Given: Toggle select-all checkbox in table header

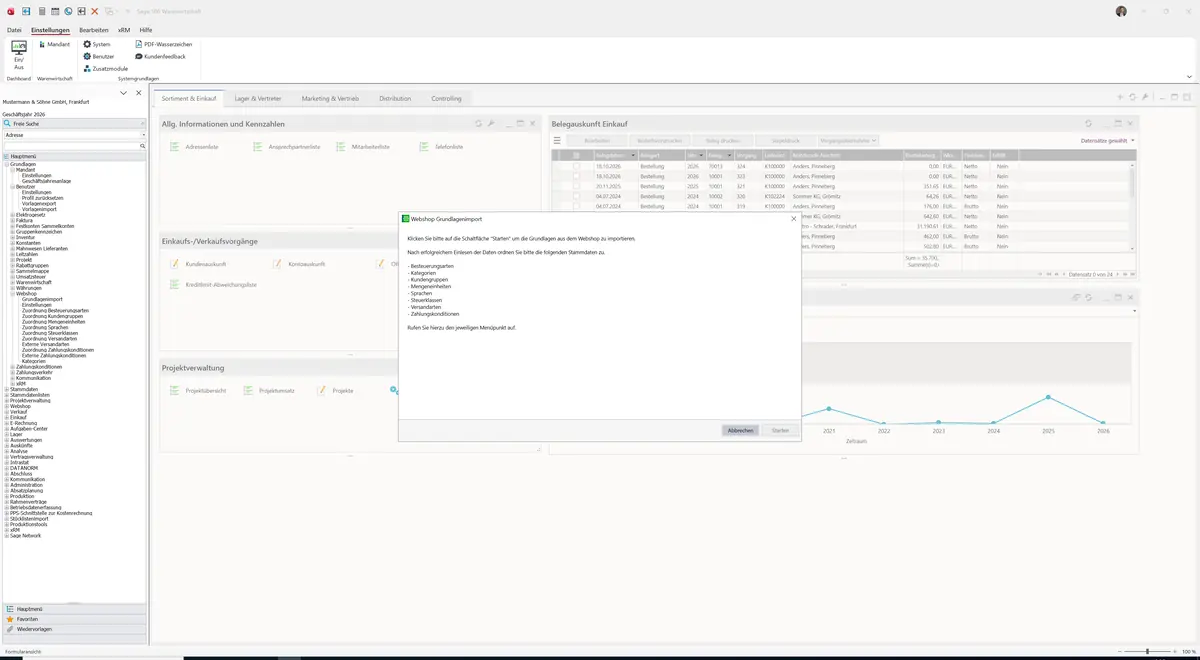Looking at the screenshot, I should click(x=576, y=155).
